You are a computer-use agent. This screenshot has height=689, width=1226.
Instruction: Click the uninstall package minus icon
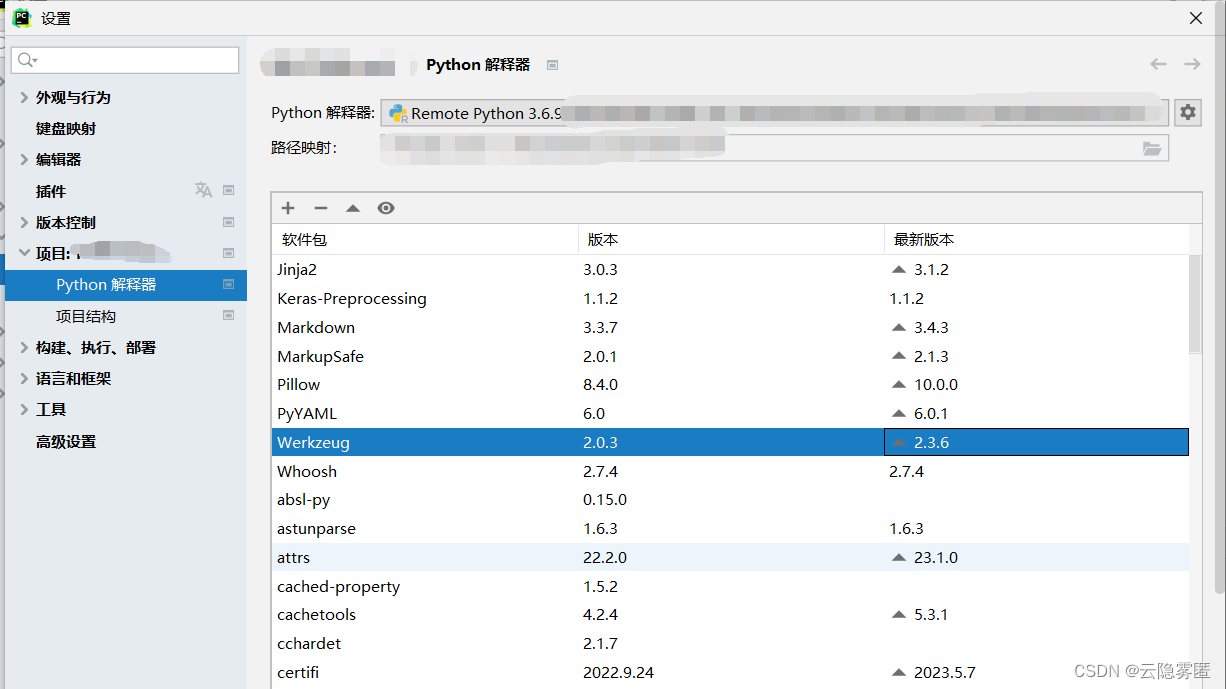click(320, 208)
